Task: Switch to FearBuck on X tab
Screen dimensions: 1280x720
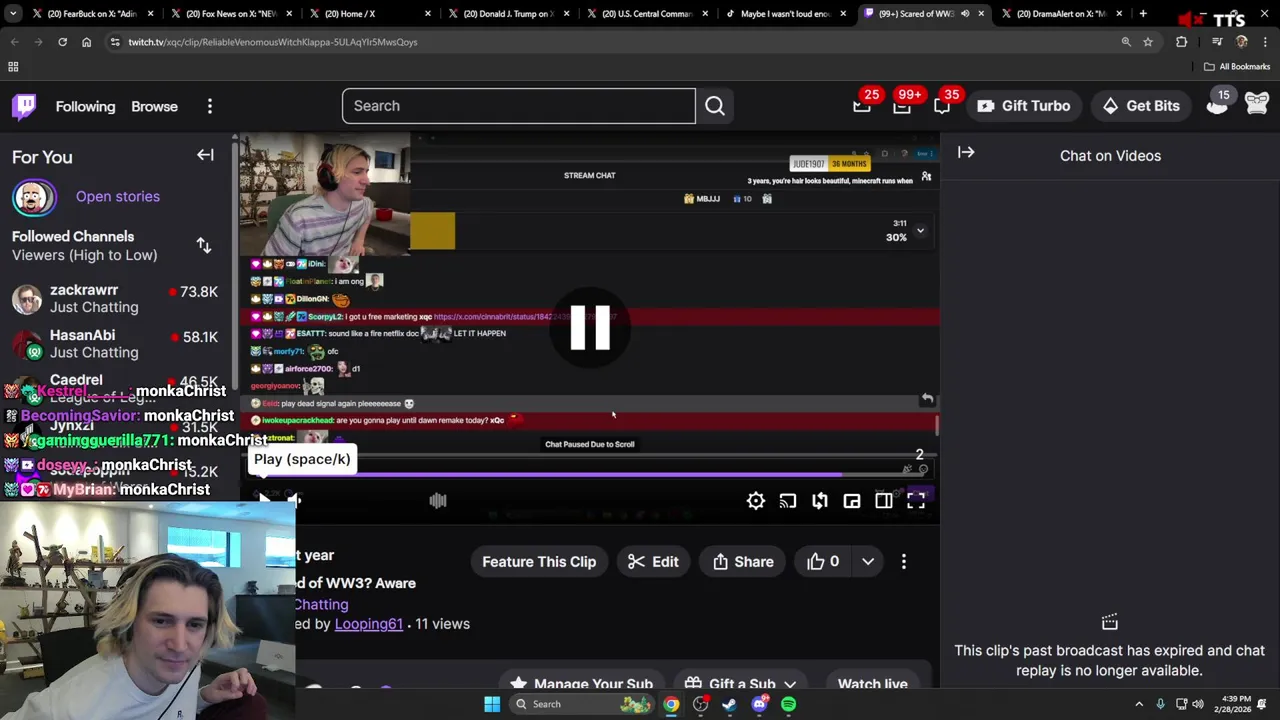Action: coord(90,14)
